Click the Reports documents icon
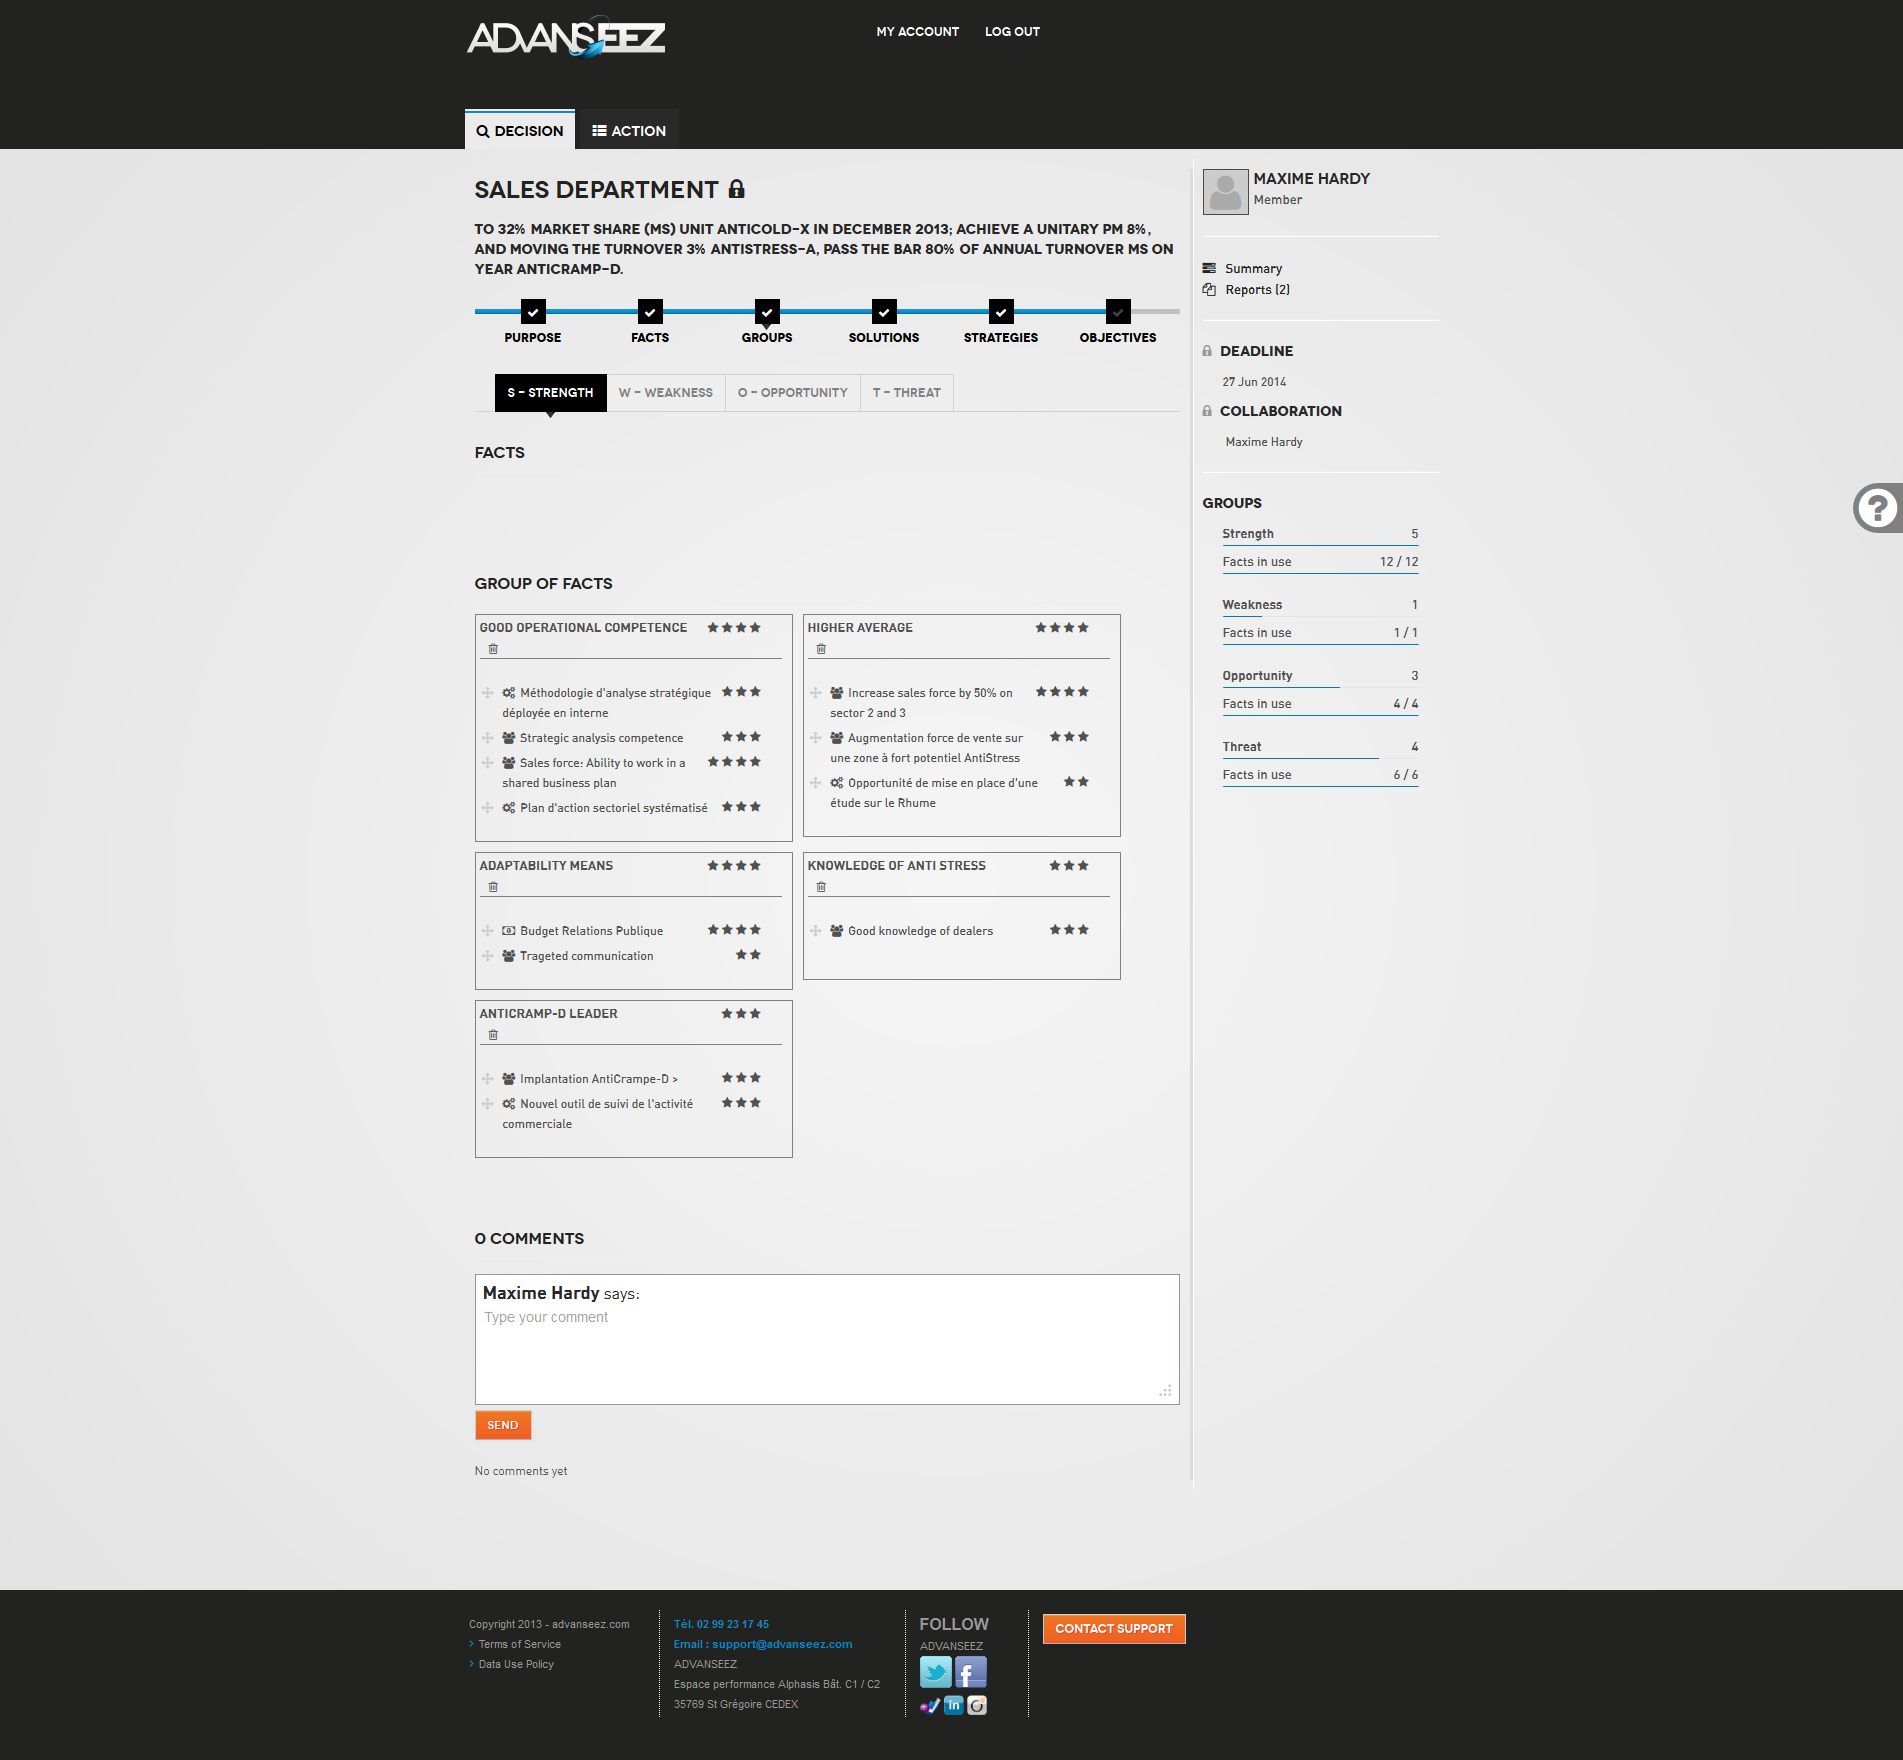This screenshot has width=1903, height=1760. point(1209,290)
